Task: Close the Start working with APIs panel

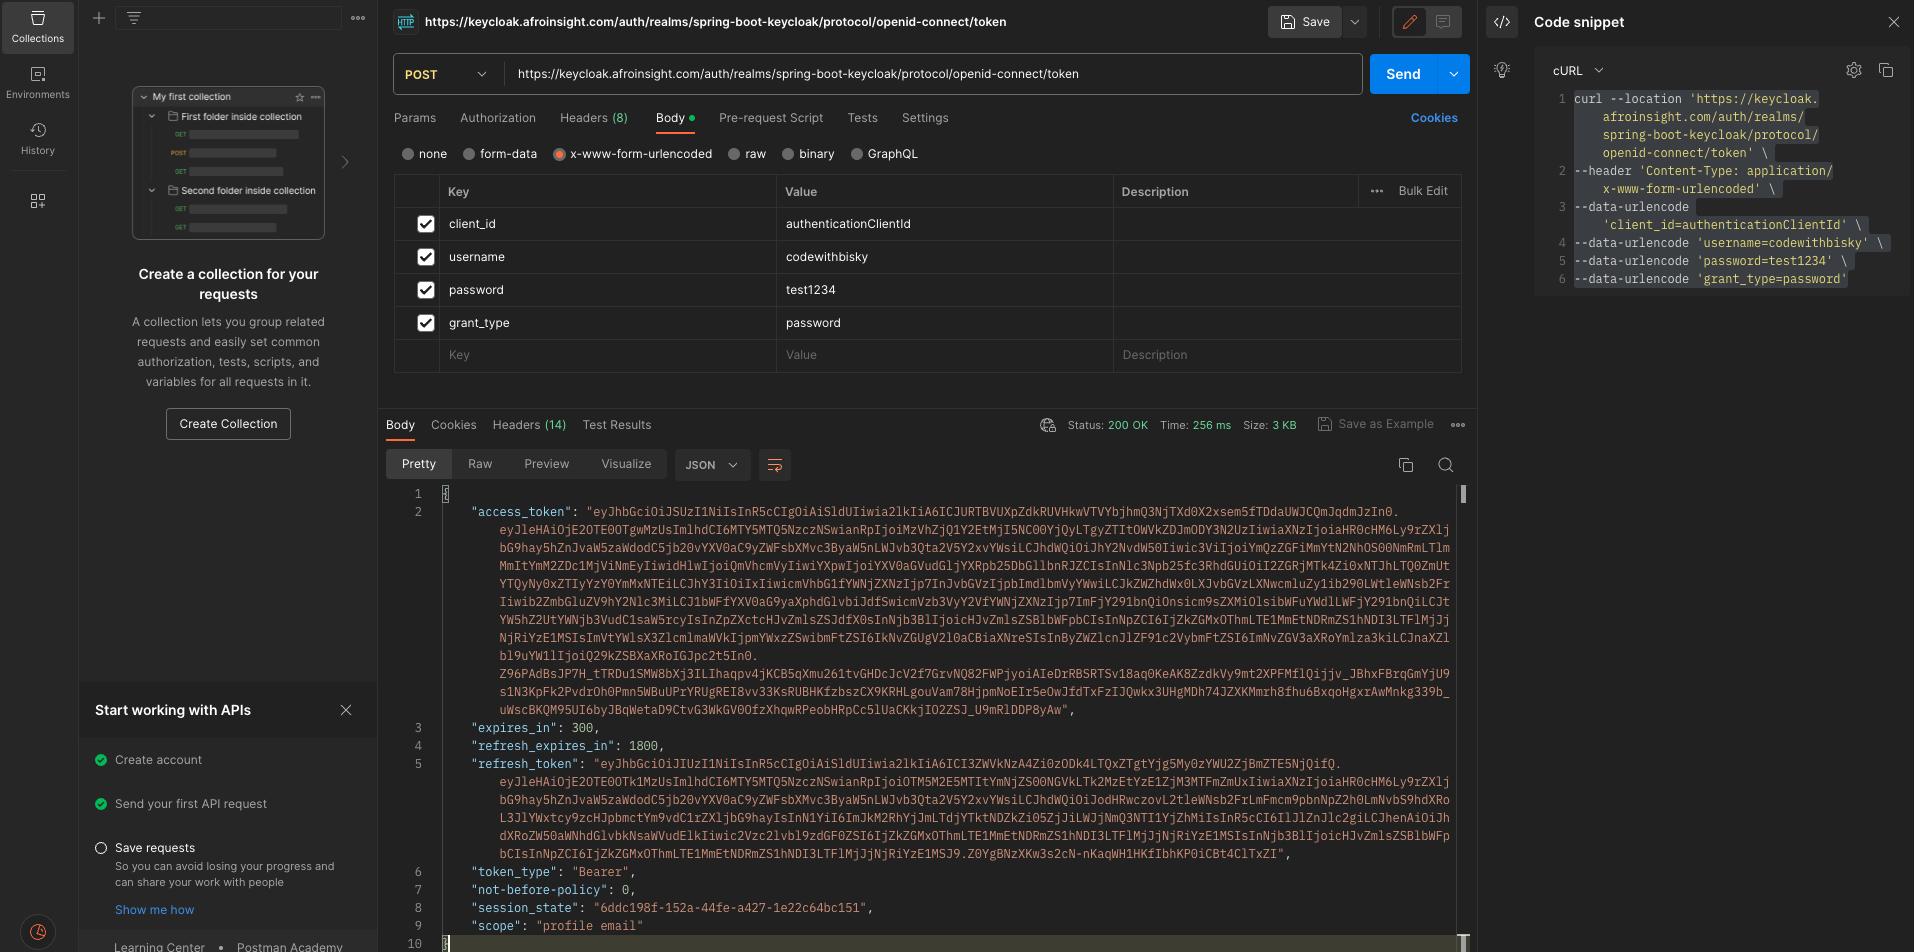Action: (x=346, y=710)
